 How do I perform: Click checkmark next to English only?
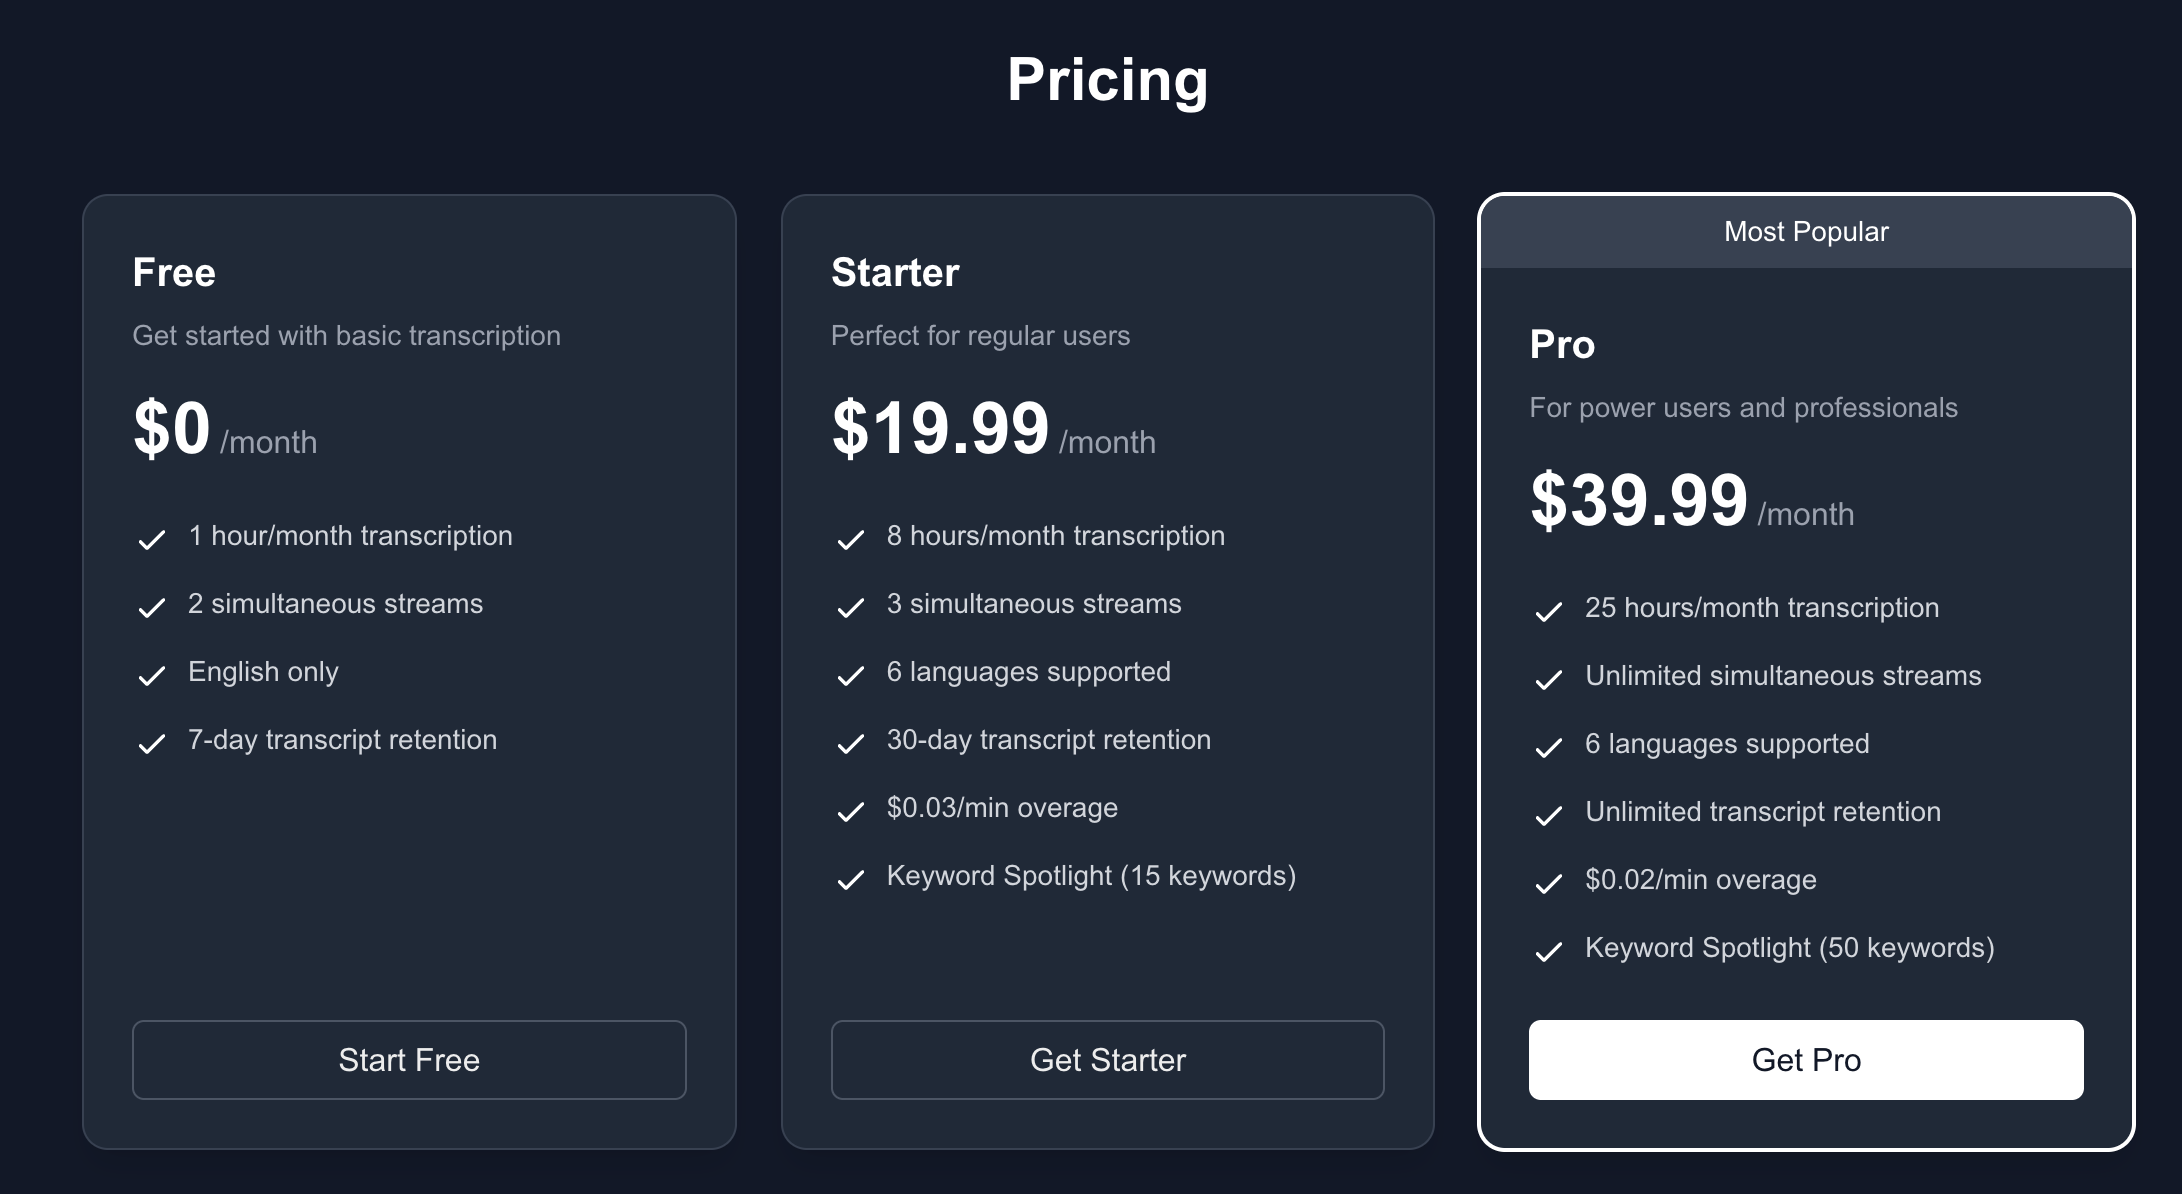[152, 676]
